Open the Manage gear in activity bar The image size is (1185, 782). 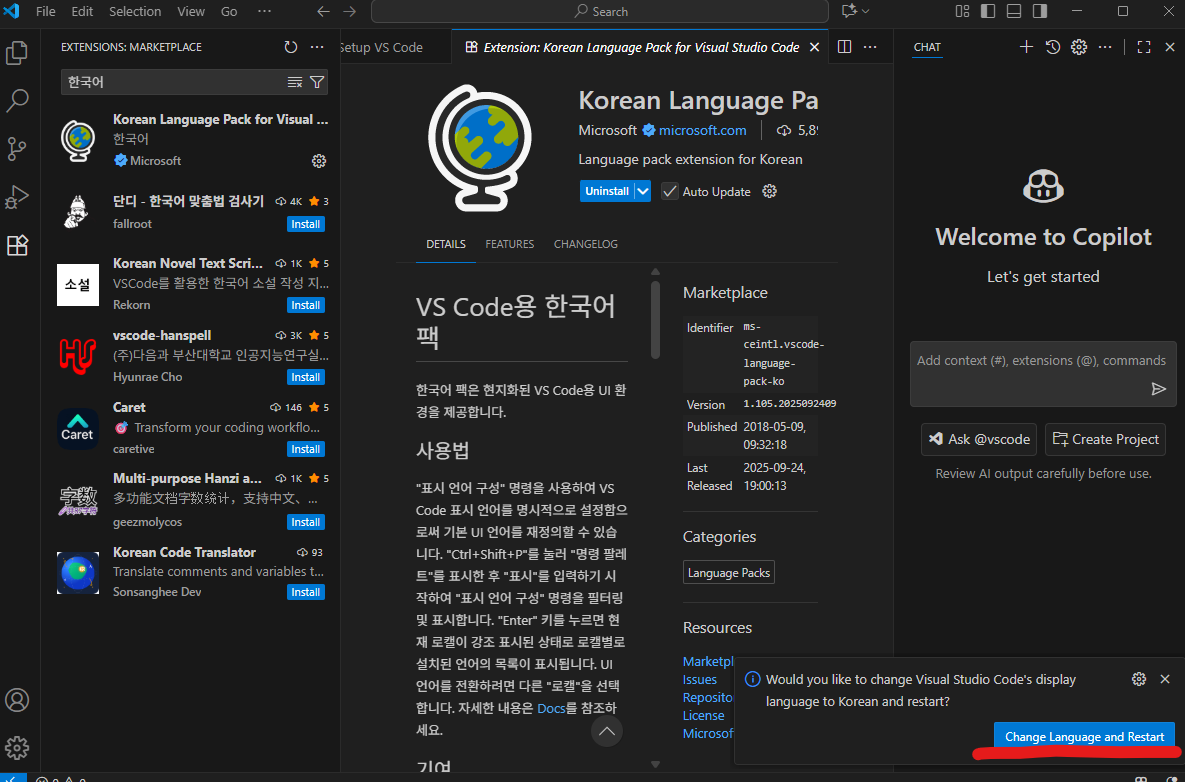point(17,747)
